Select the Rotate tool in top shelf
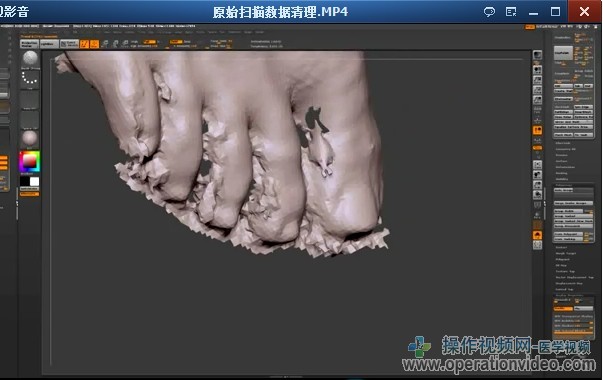The height and width of the screenshot is (380, 603). pyautogui.click(x=125, y=43)
